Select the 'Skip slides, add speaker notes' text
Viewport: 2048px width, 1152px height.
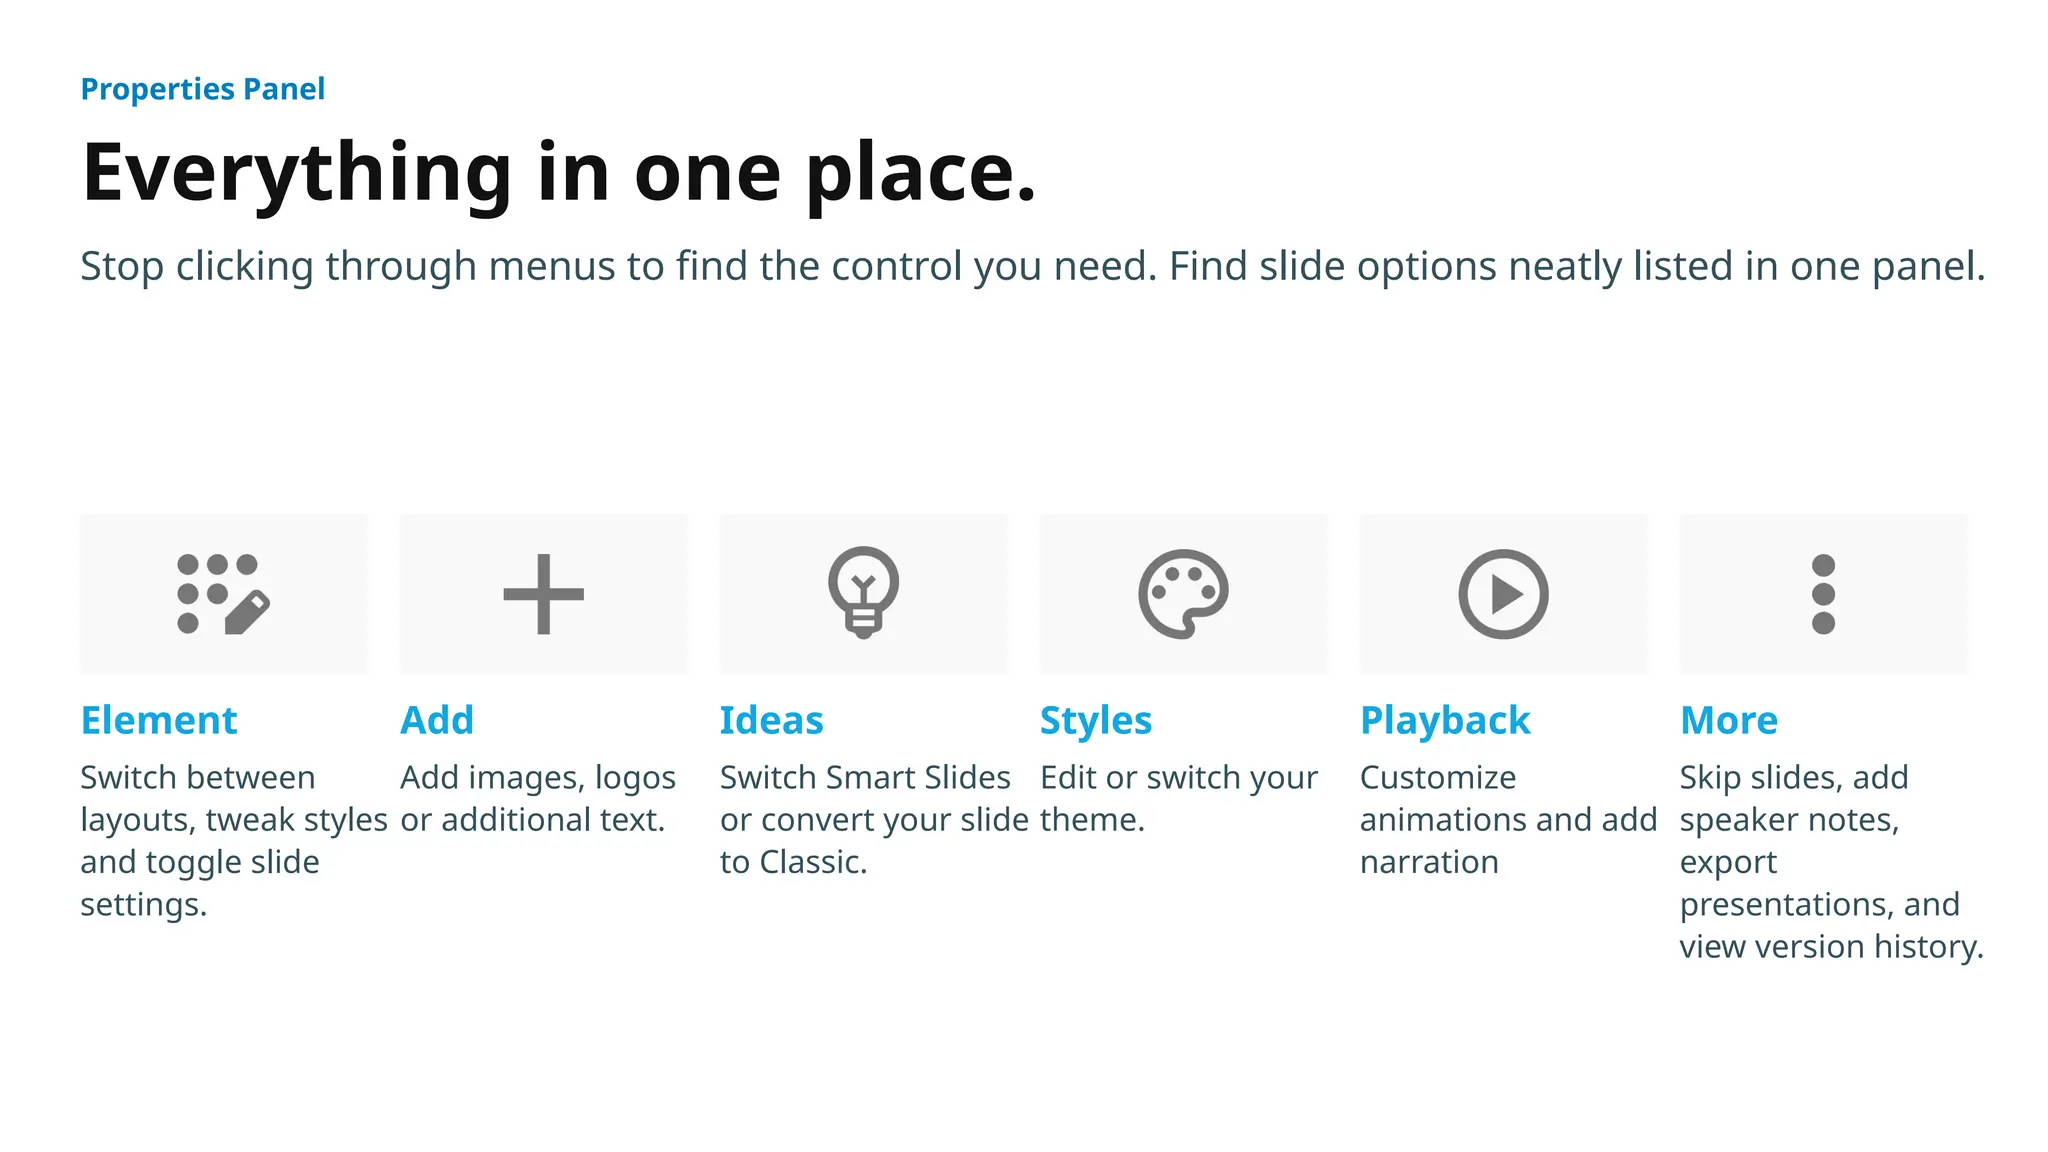pyautogui.click(x=1832, y=862)
